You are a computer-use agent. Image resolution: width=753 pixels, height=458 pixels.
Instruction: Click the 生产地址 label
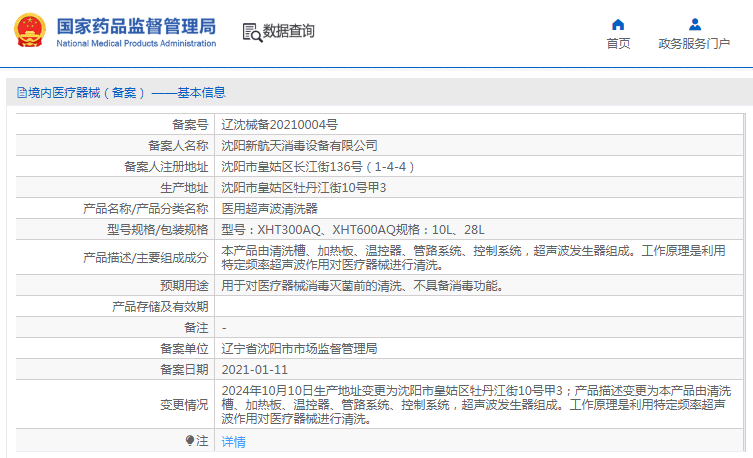coord(184,188)
